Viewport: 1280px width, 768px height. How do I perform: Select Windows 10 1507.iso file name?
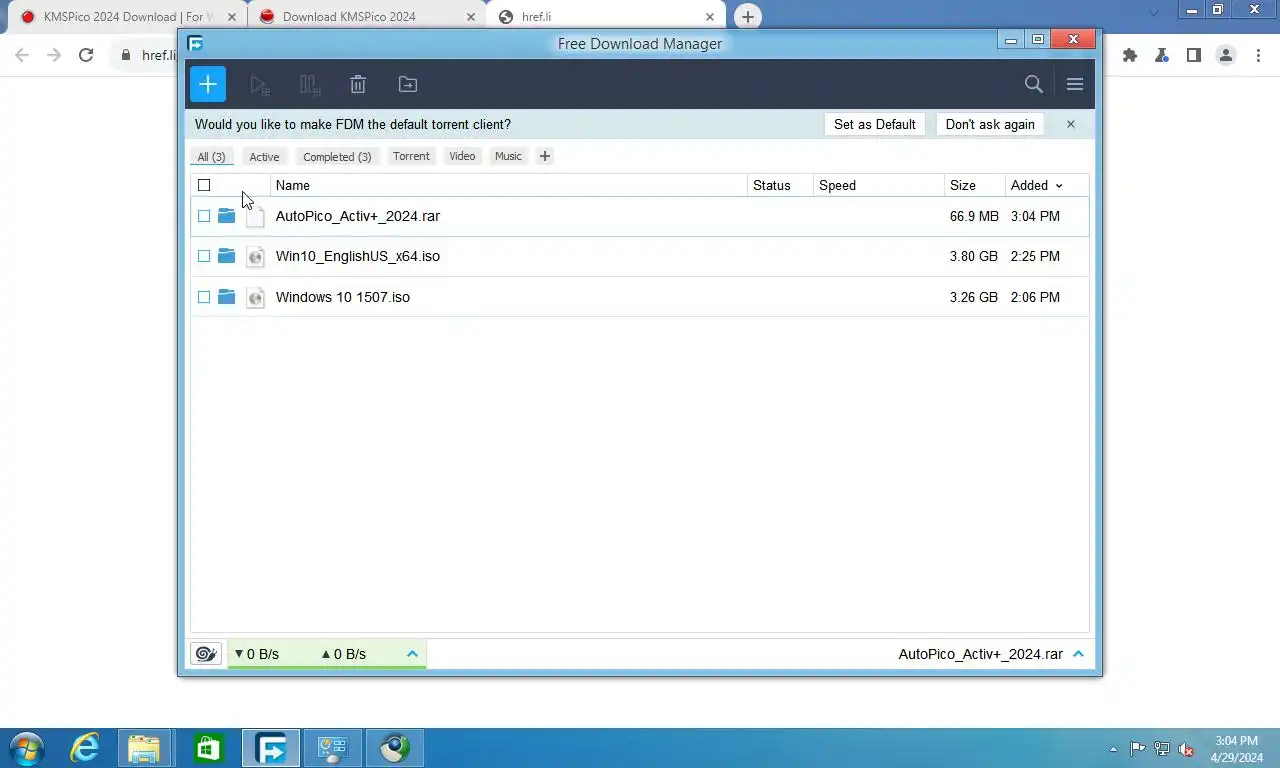pyautogui.click(x=343, y=297)
